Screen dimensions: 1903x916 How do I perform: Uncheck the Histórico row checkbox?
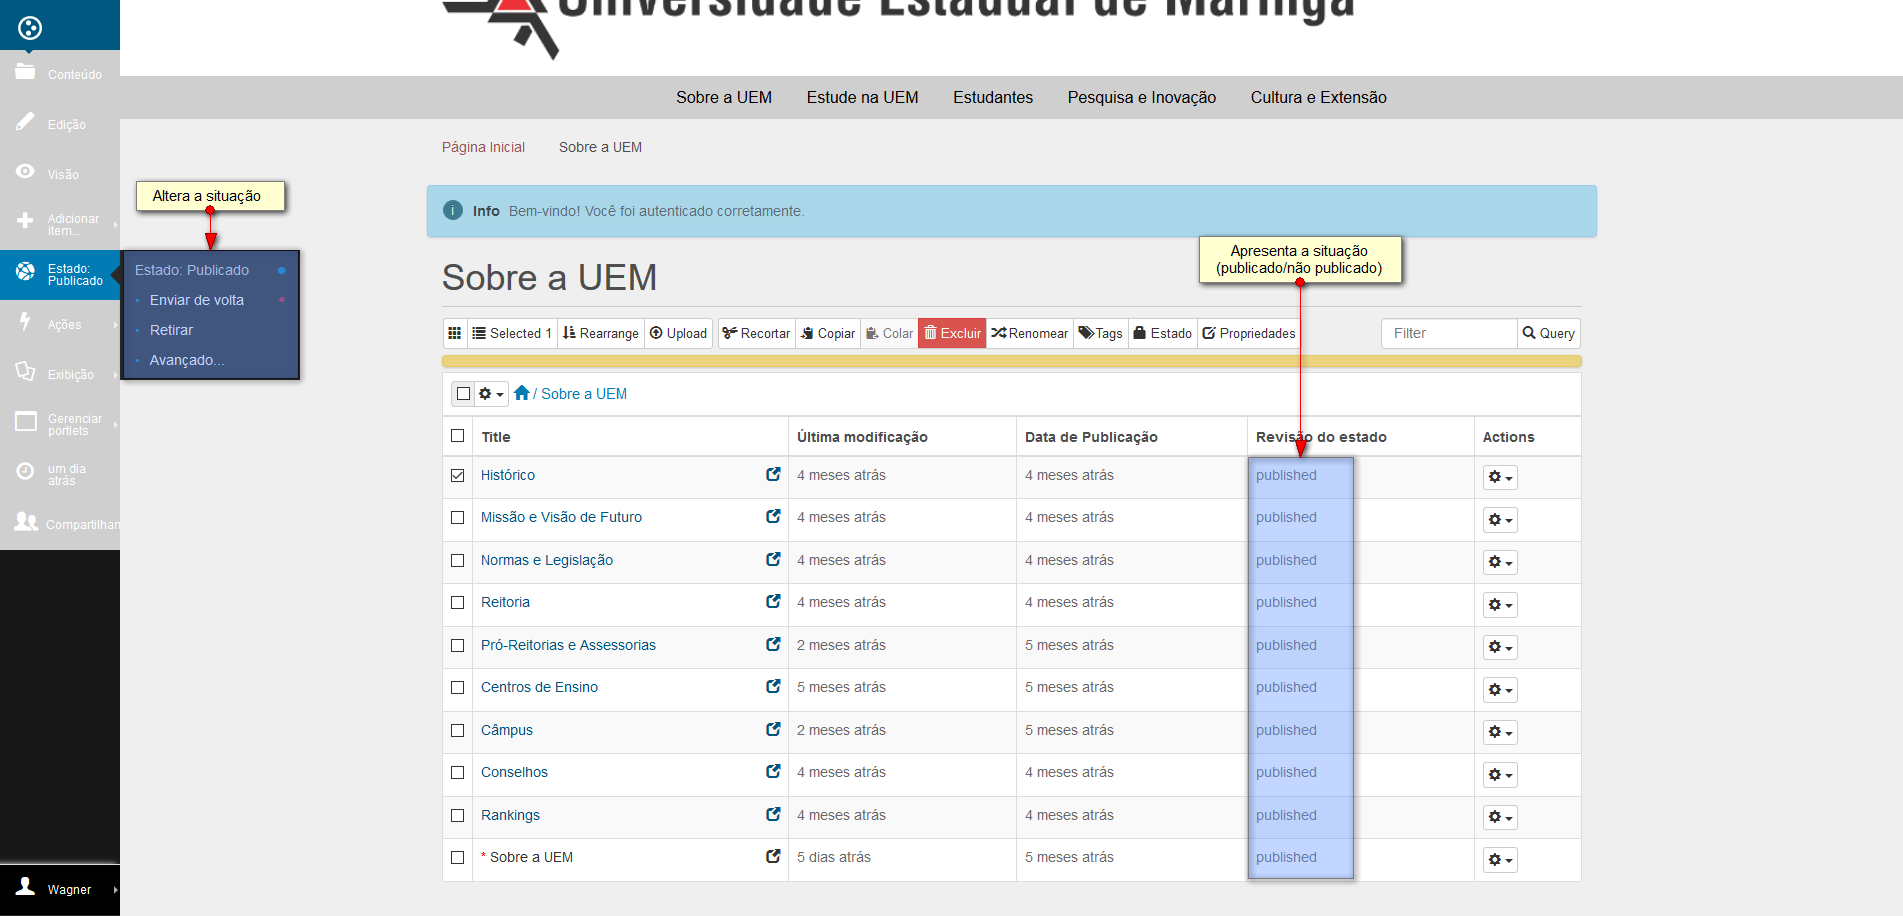(458, 475)
